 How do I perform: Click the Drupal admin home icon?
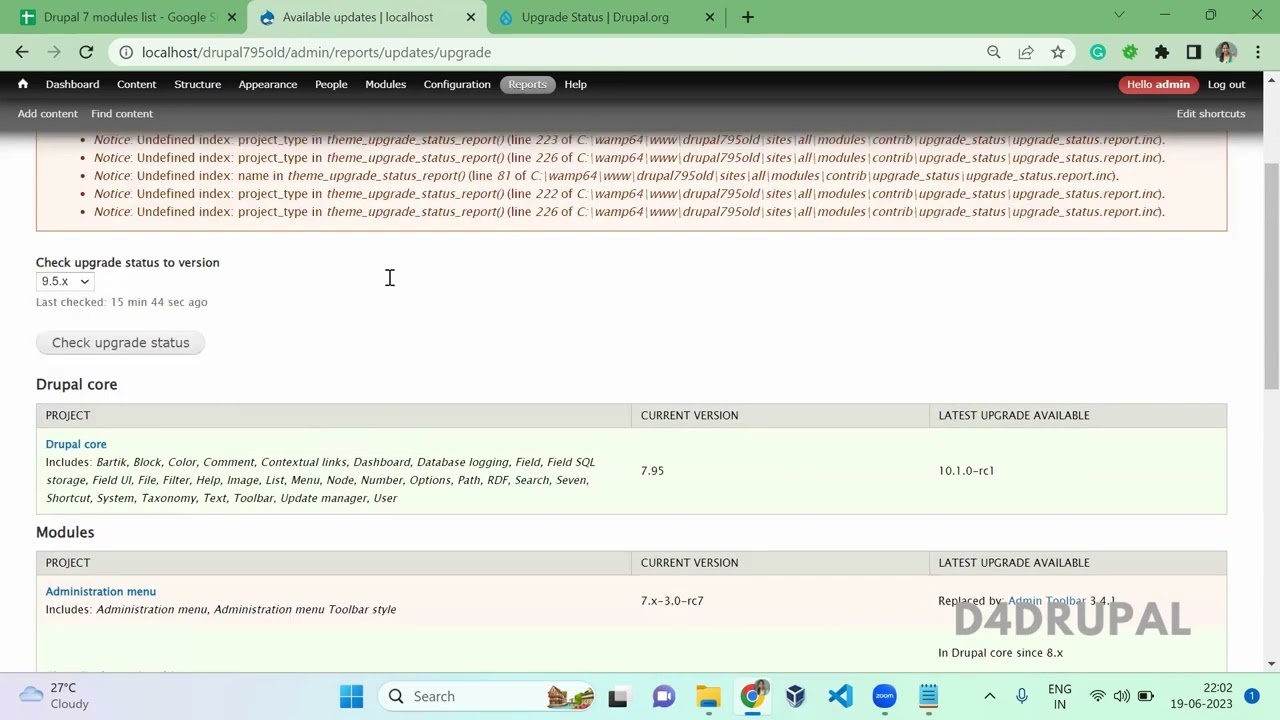click(22, 84)
